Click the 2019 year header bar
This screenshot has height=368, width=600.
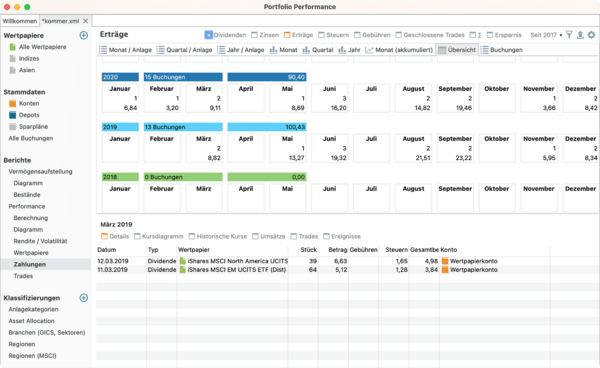click(x=120, y=127)
